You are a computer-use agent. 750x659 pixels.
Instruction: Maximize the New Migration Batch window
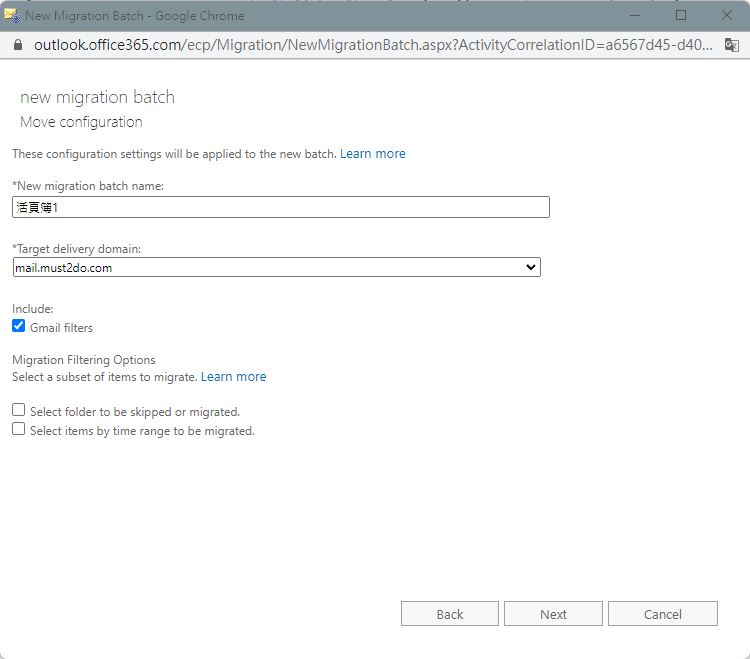[x=681, y=15]
